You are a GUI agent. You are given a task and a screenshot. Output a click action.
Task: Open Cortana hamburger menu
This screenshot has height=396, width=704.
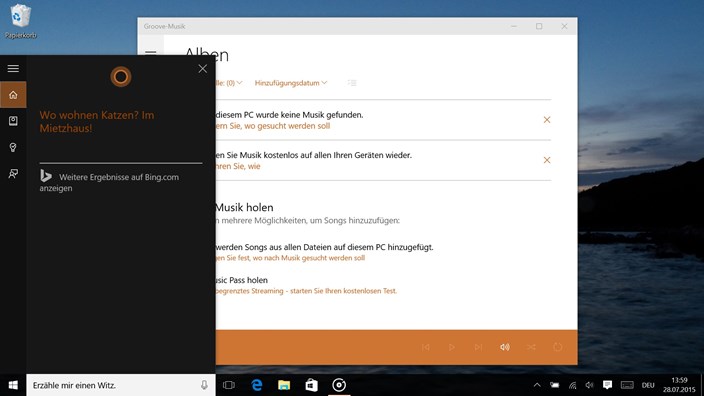pos(13,68)
